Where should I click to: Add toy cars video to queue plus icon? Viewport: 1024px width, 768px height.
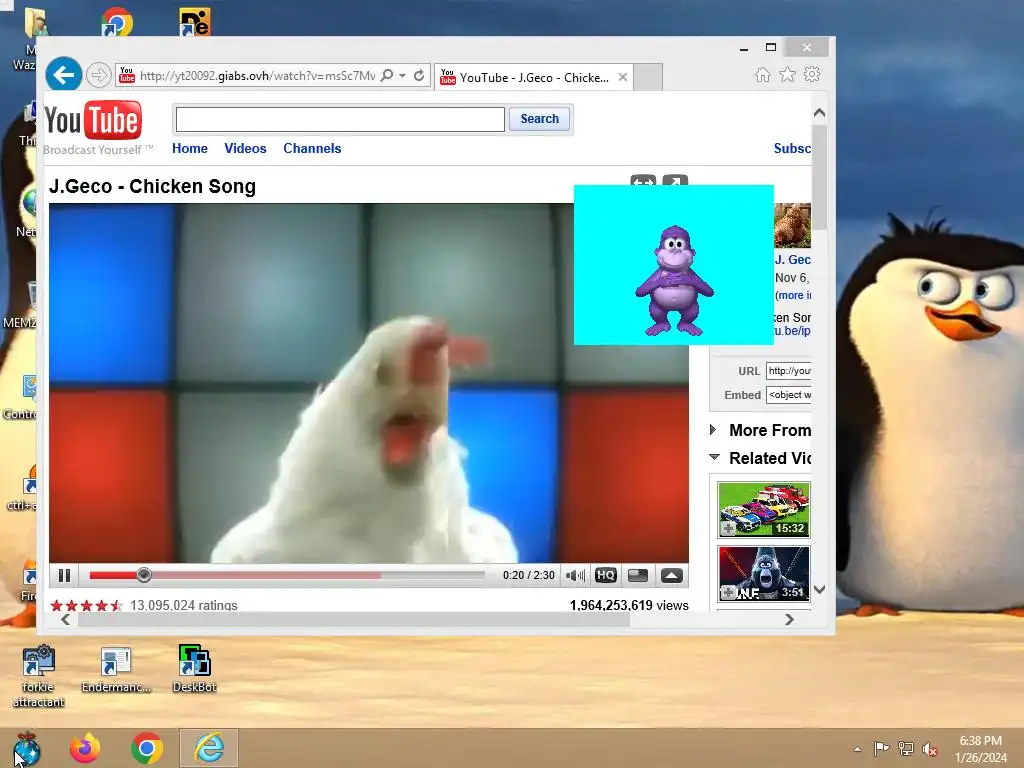pos(728,528)
